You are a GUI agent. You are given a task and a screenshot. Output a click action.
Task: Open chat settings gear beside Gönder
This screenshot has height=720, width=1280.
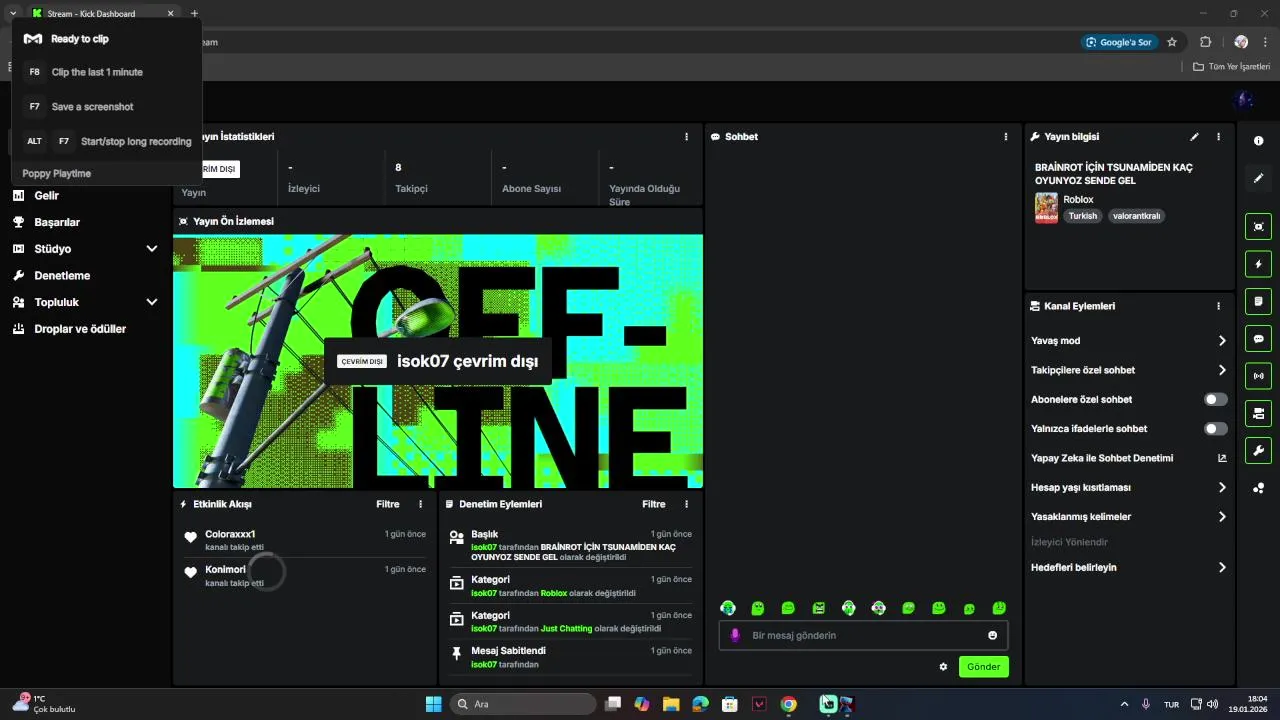[x=943, y=666]
